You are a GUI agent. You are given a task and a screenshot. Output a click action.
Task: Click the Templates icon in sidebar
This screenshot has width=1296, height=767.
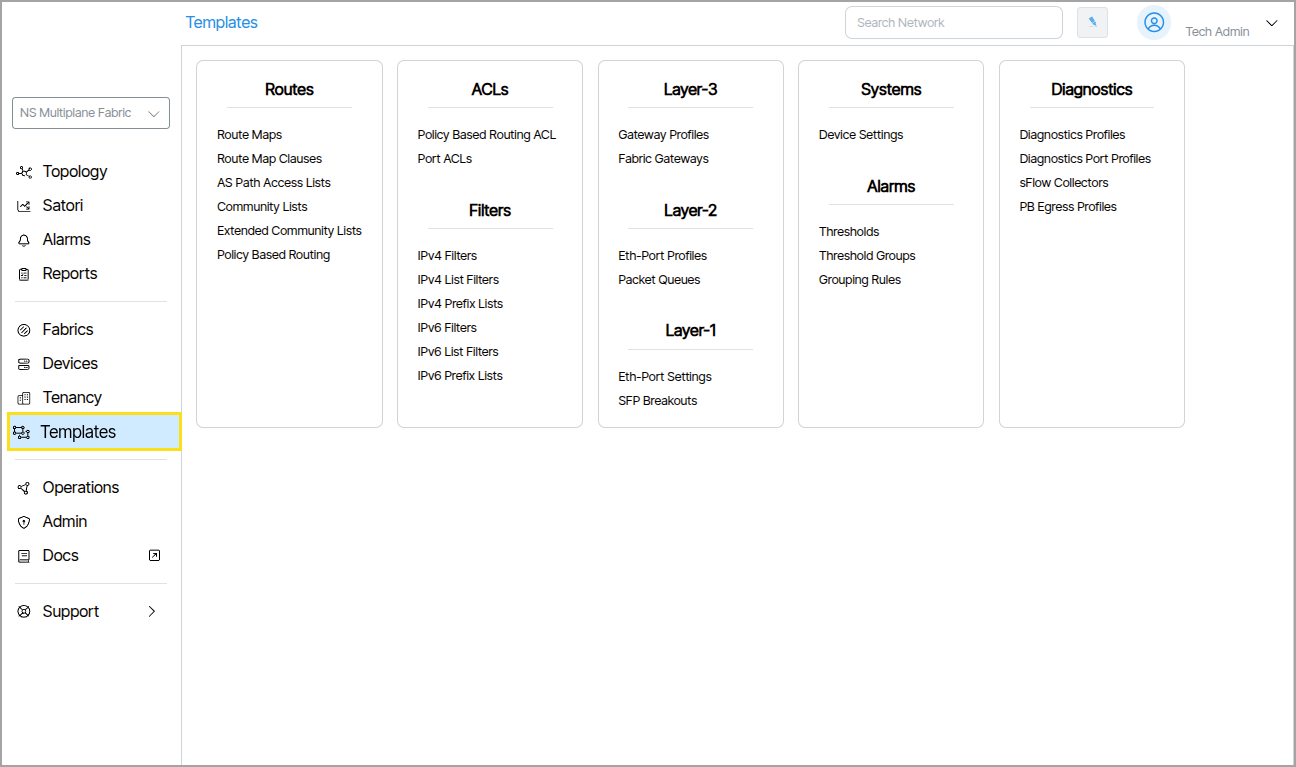22,432
